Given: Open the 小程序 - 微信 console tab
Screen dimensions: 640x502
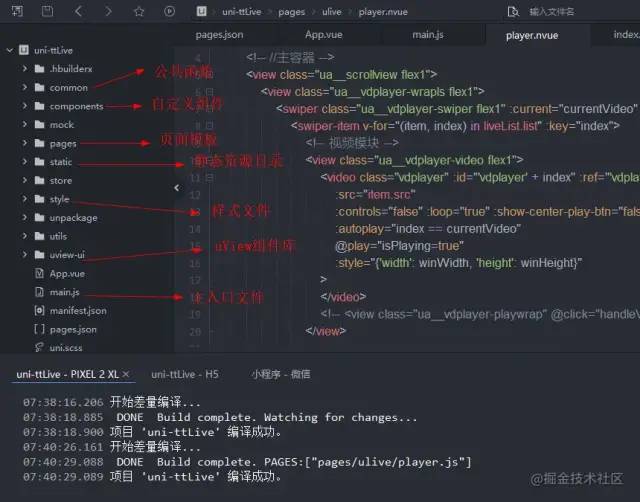Looking at the screenshot, I should pyautogui.click(x=281, y=374).
